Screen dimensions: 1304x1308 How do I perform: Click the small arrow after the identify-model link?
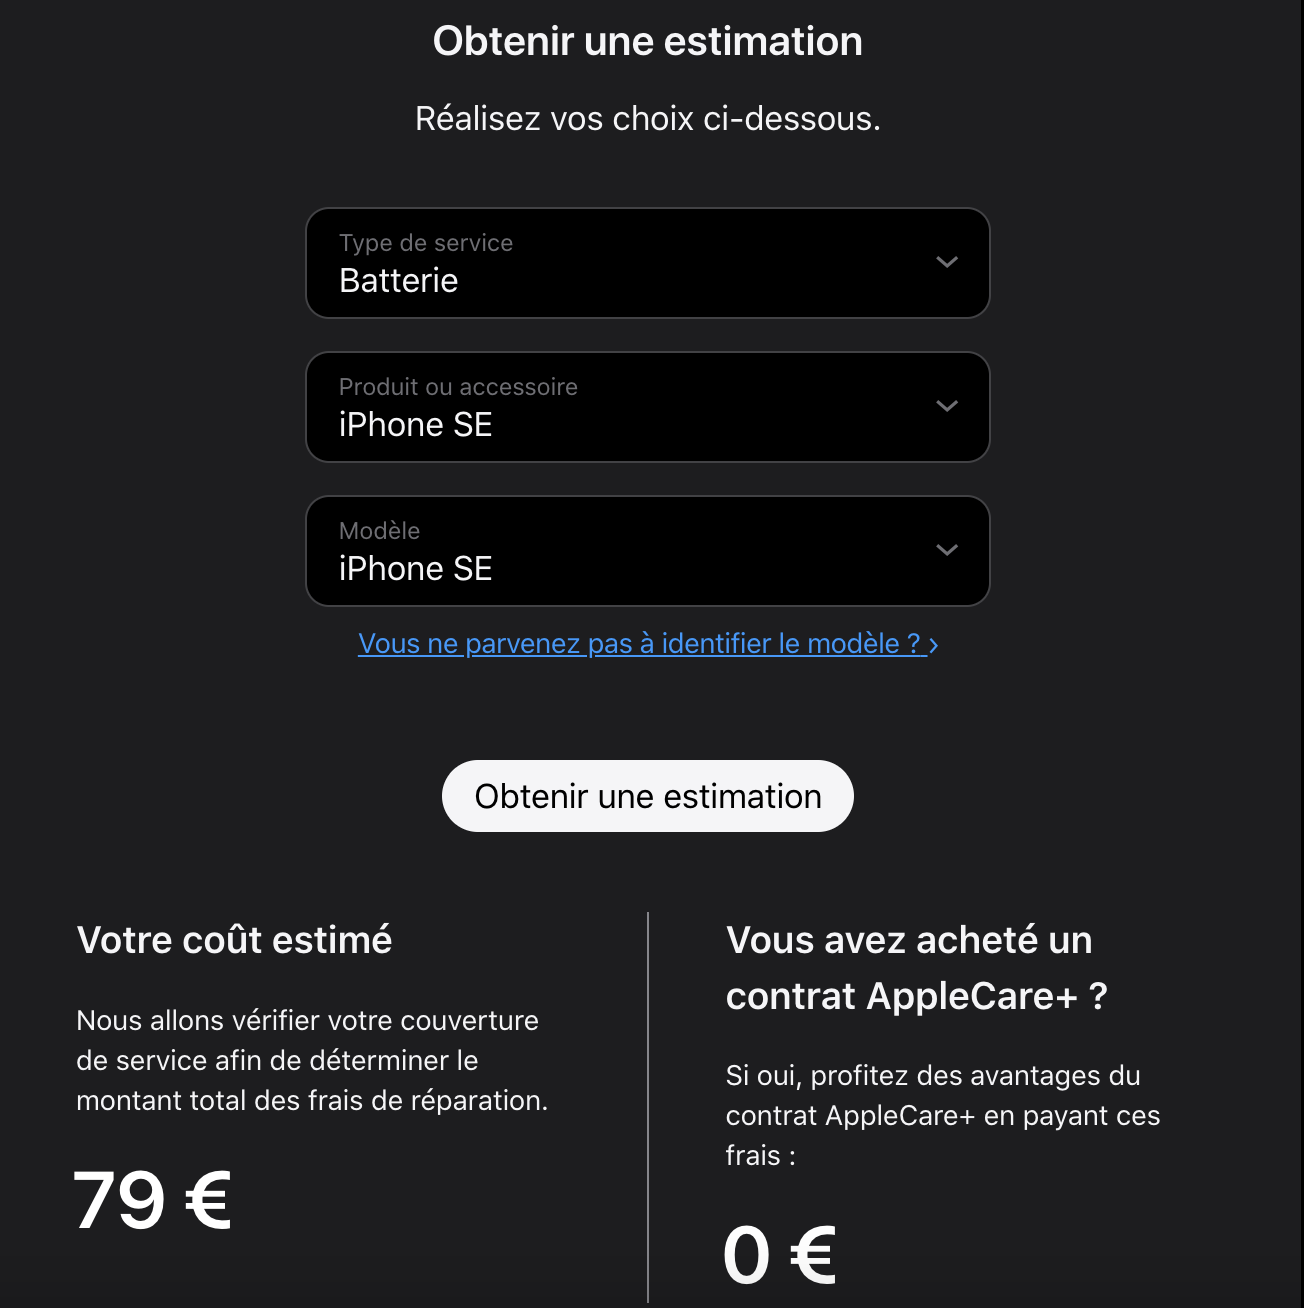point(934,646)
